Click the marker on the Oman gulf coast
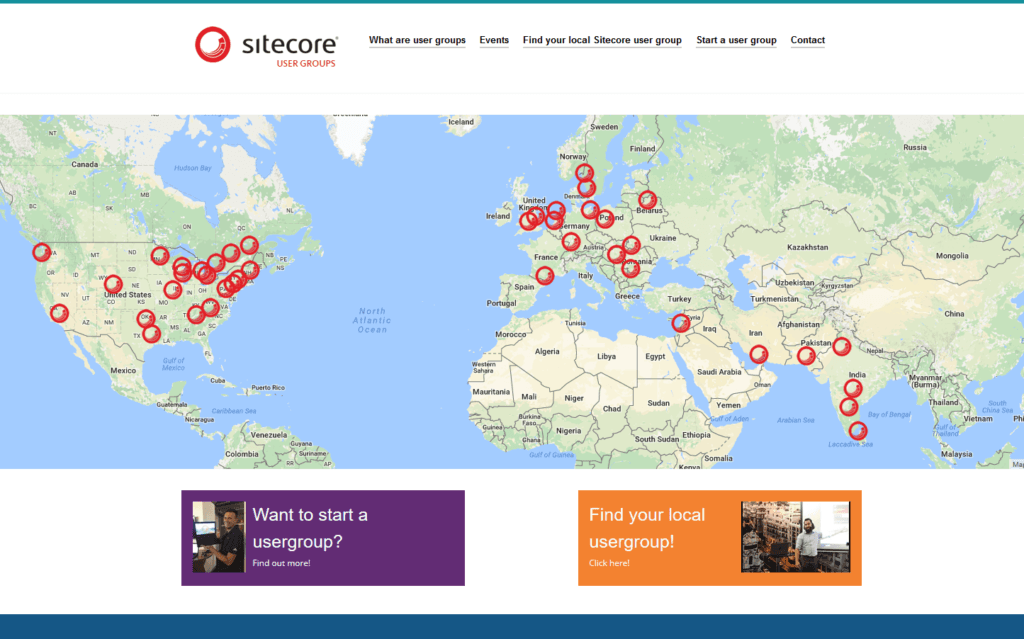1024x639 pixels. coord(758,353)
